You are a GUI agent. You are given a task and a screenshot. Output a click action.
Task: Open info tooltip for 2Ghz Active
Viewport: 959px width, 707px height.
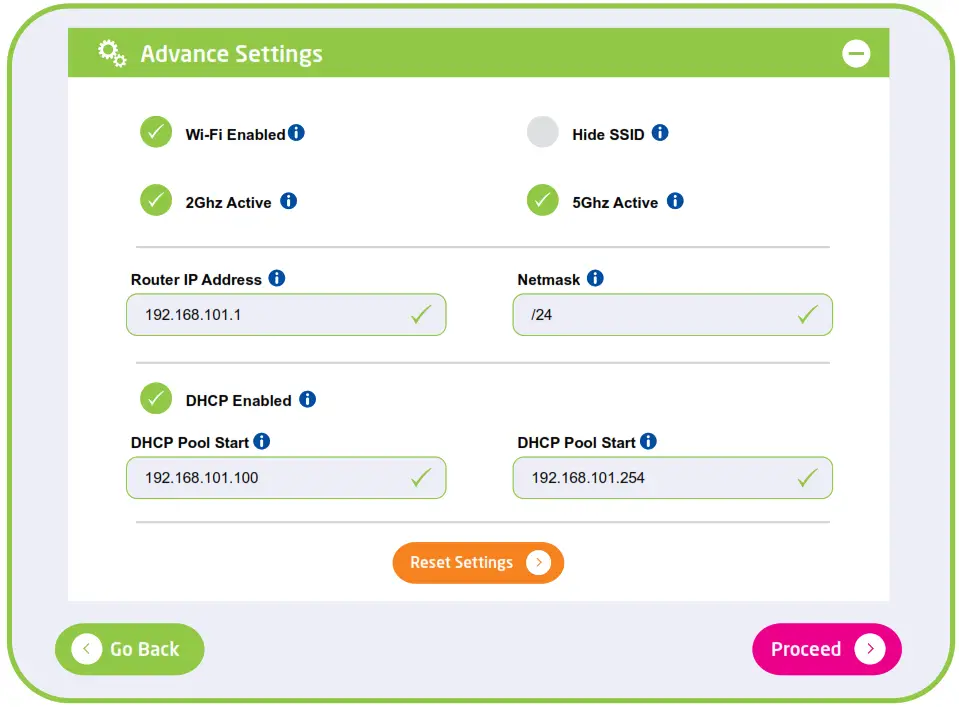(x=288, y=201)
